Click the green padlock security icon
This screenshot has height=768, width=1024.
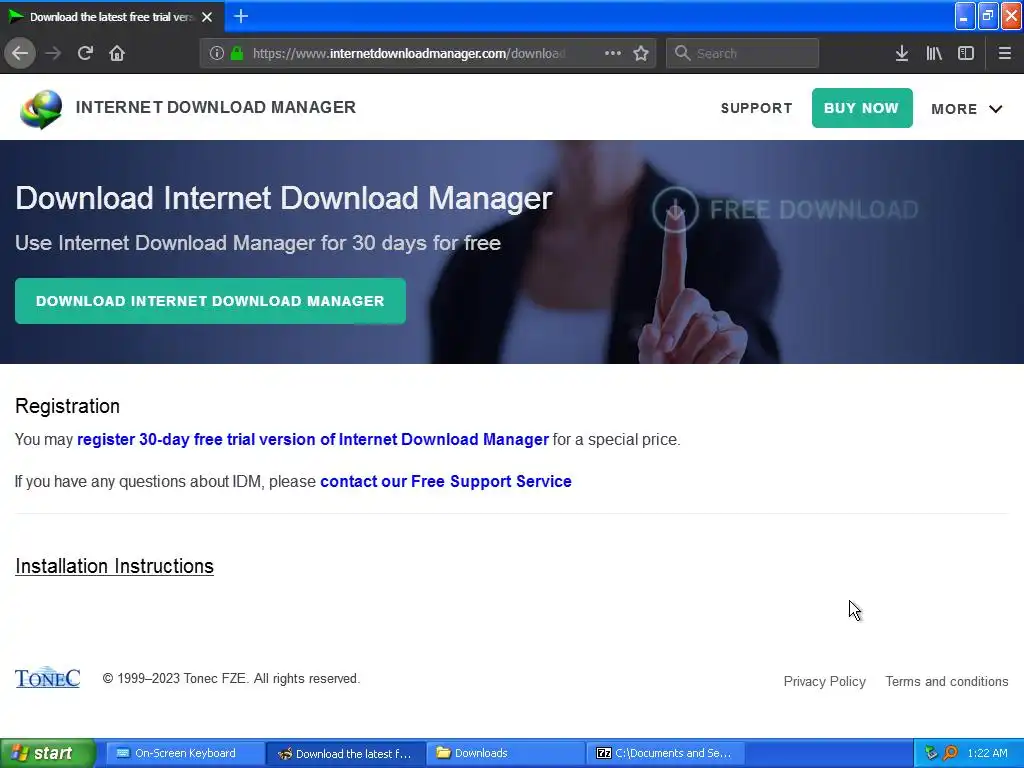[237, 53]
